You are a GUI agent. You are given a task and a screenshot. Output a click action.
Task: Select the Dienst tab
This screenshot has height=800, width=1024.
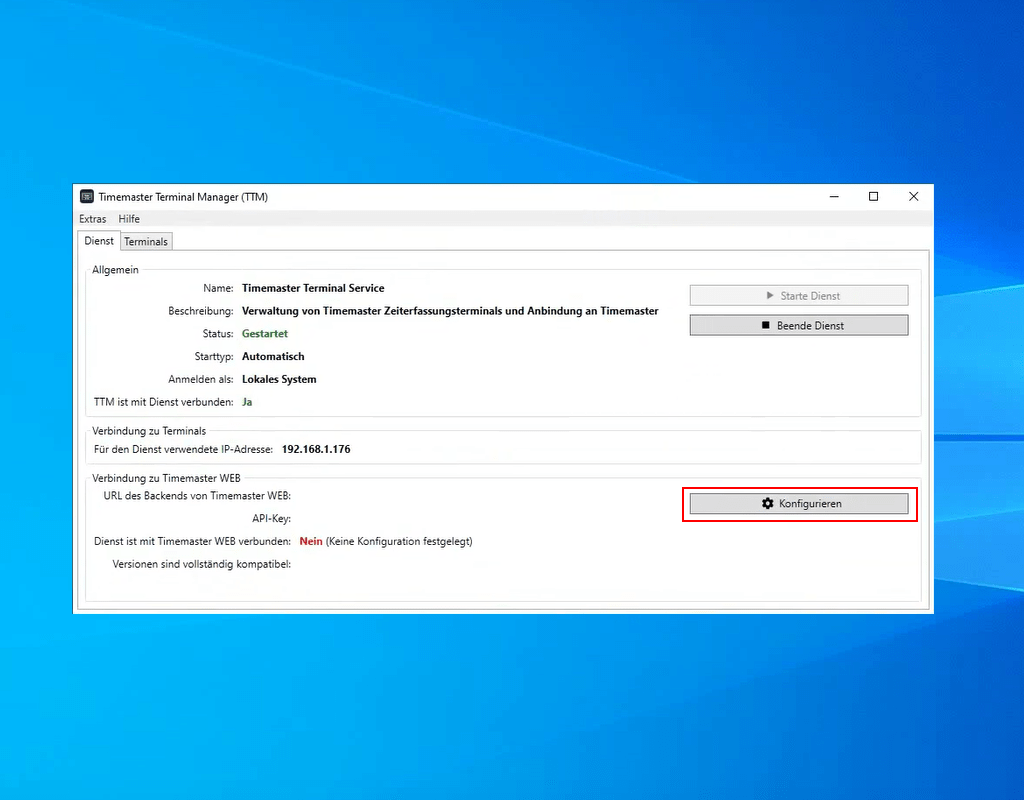coord(99,241)
